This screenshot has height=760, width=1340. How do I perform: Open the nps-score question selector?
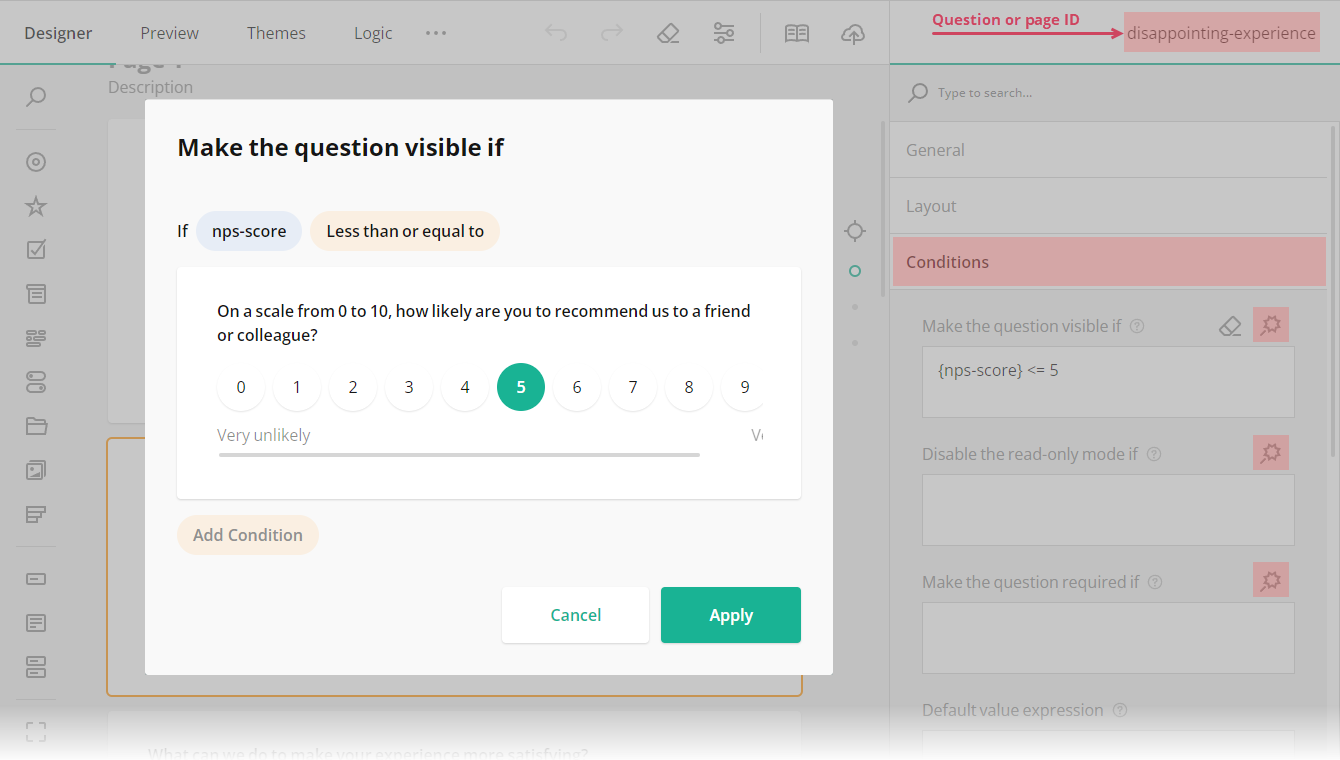pyautogui.click(x=248, y=231)
